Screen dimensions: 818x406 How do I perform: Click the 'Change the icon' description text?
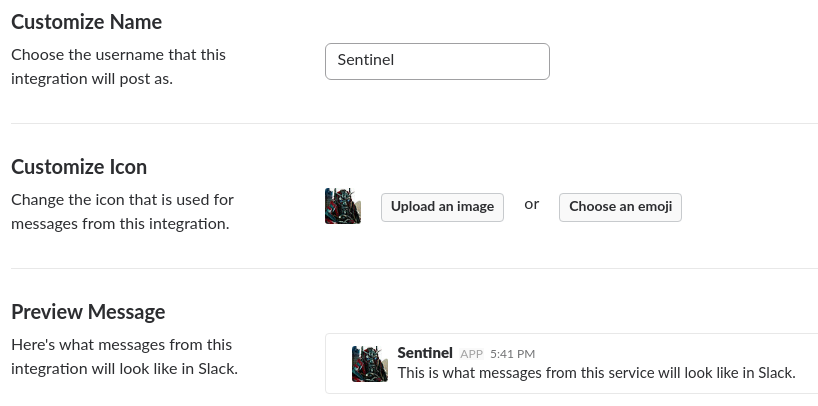pos(123,212)
